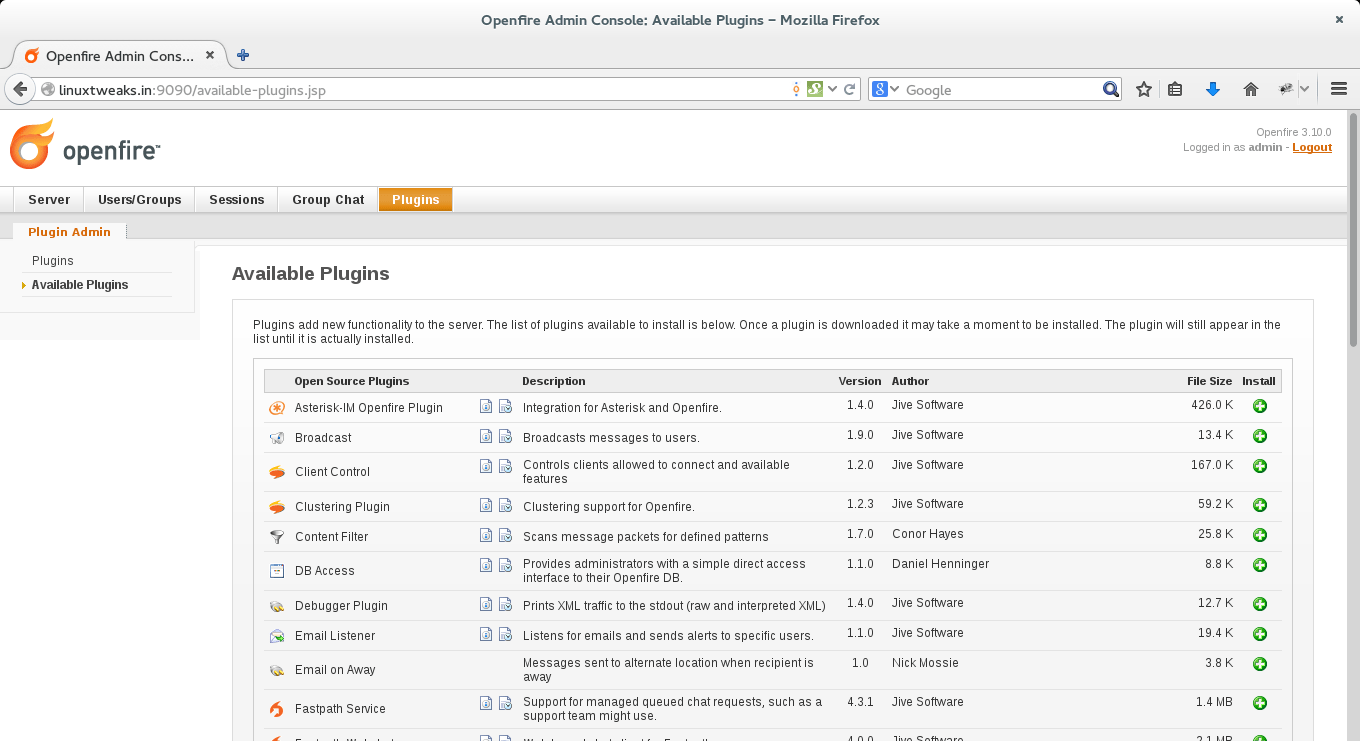Select the Plugins tab
Viewport: 1360px width, 741px height.
pos(416,200)
